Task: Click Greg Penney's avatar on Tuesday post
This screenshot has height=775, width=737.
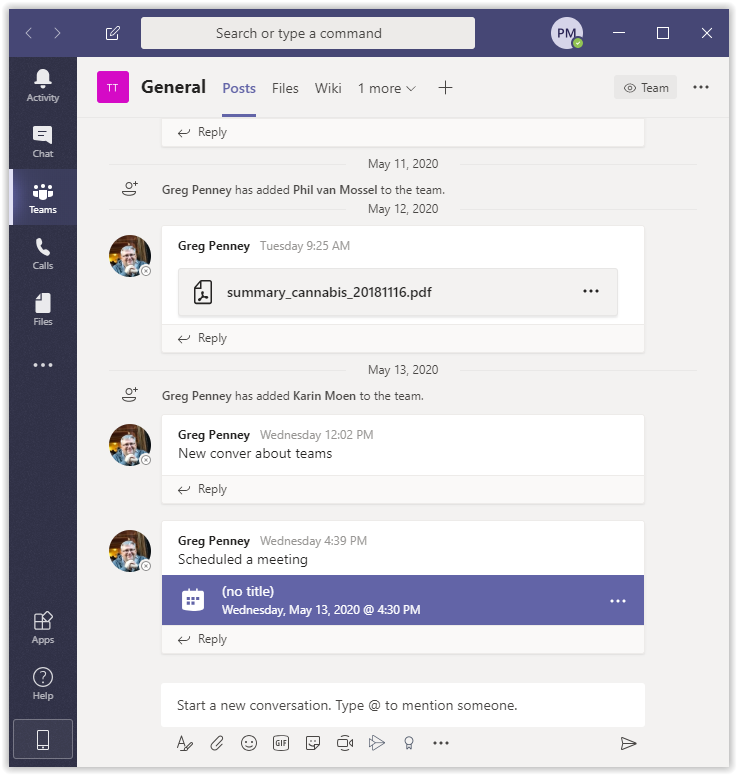Action: (130, 256)
